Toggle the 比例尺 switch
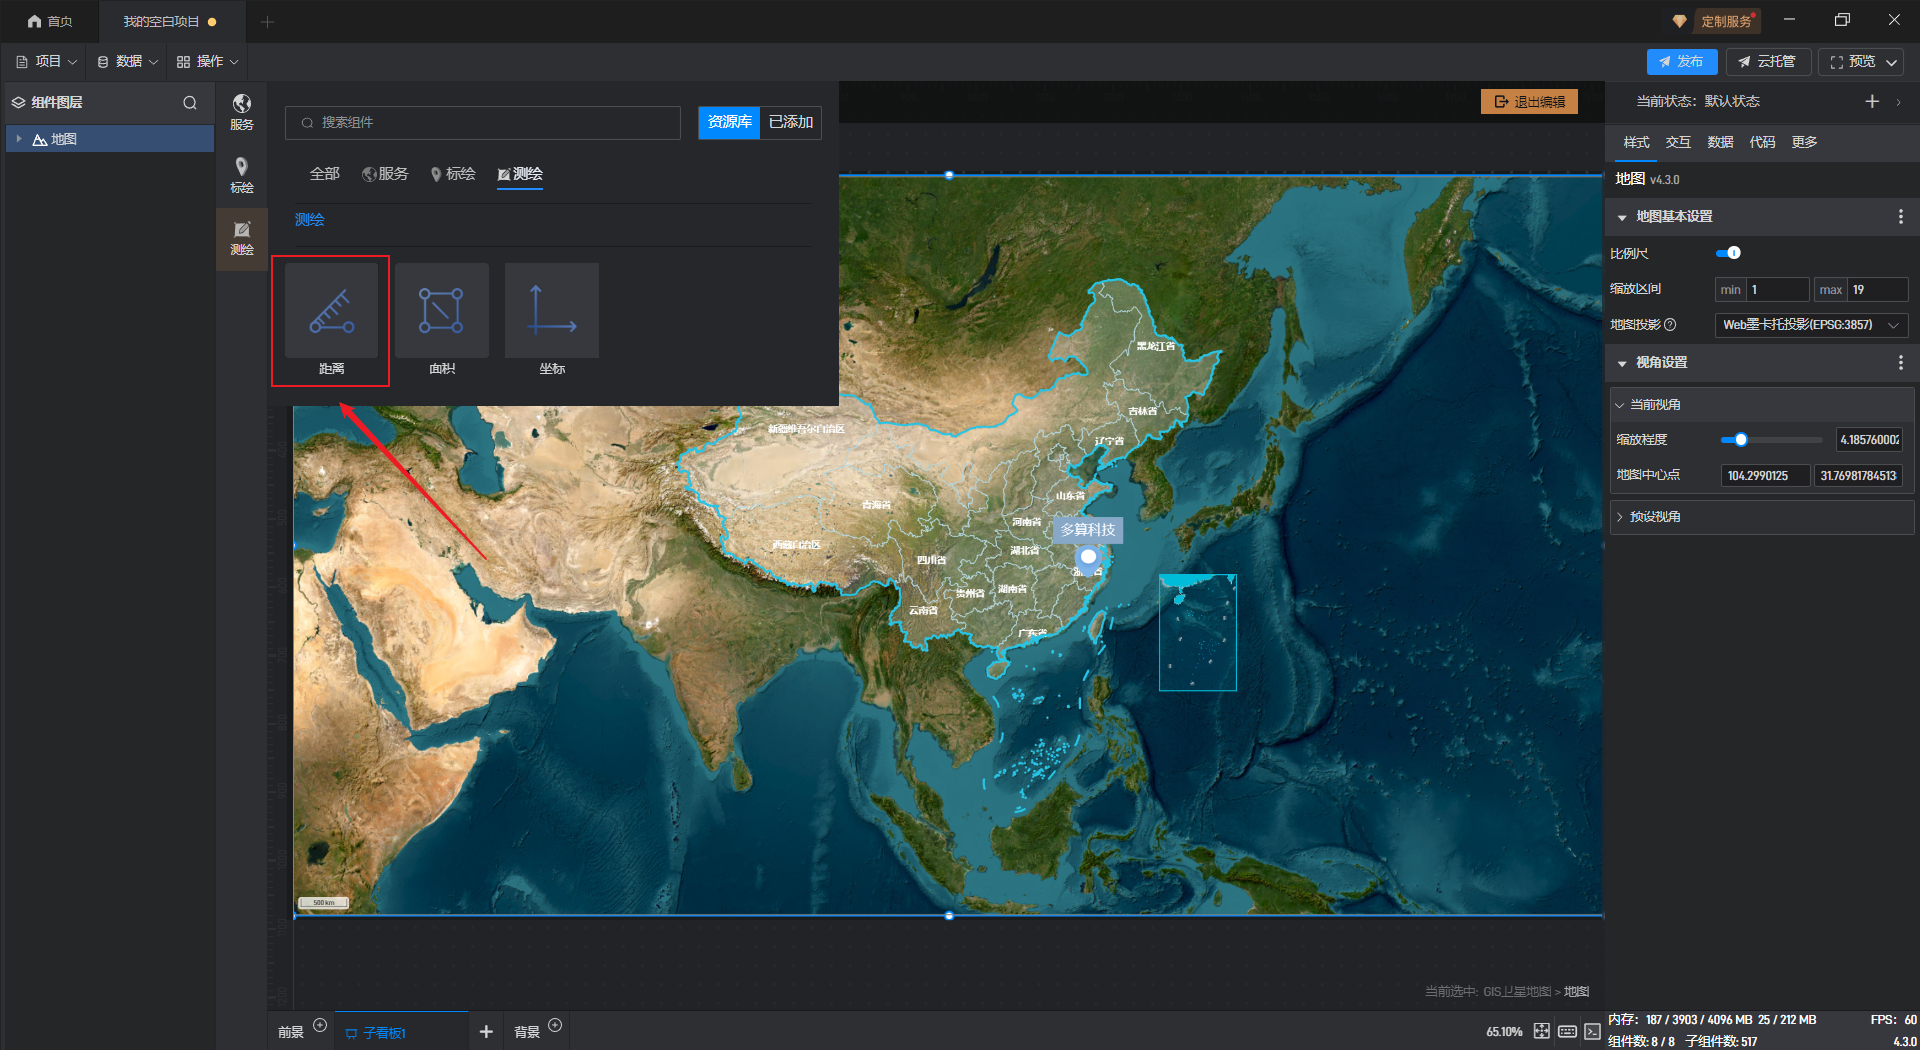Viewport: 1920px width, 1050px height. pyautogui.click(x=1728, y=253)
